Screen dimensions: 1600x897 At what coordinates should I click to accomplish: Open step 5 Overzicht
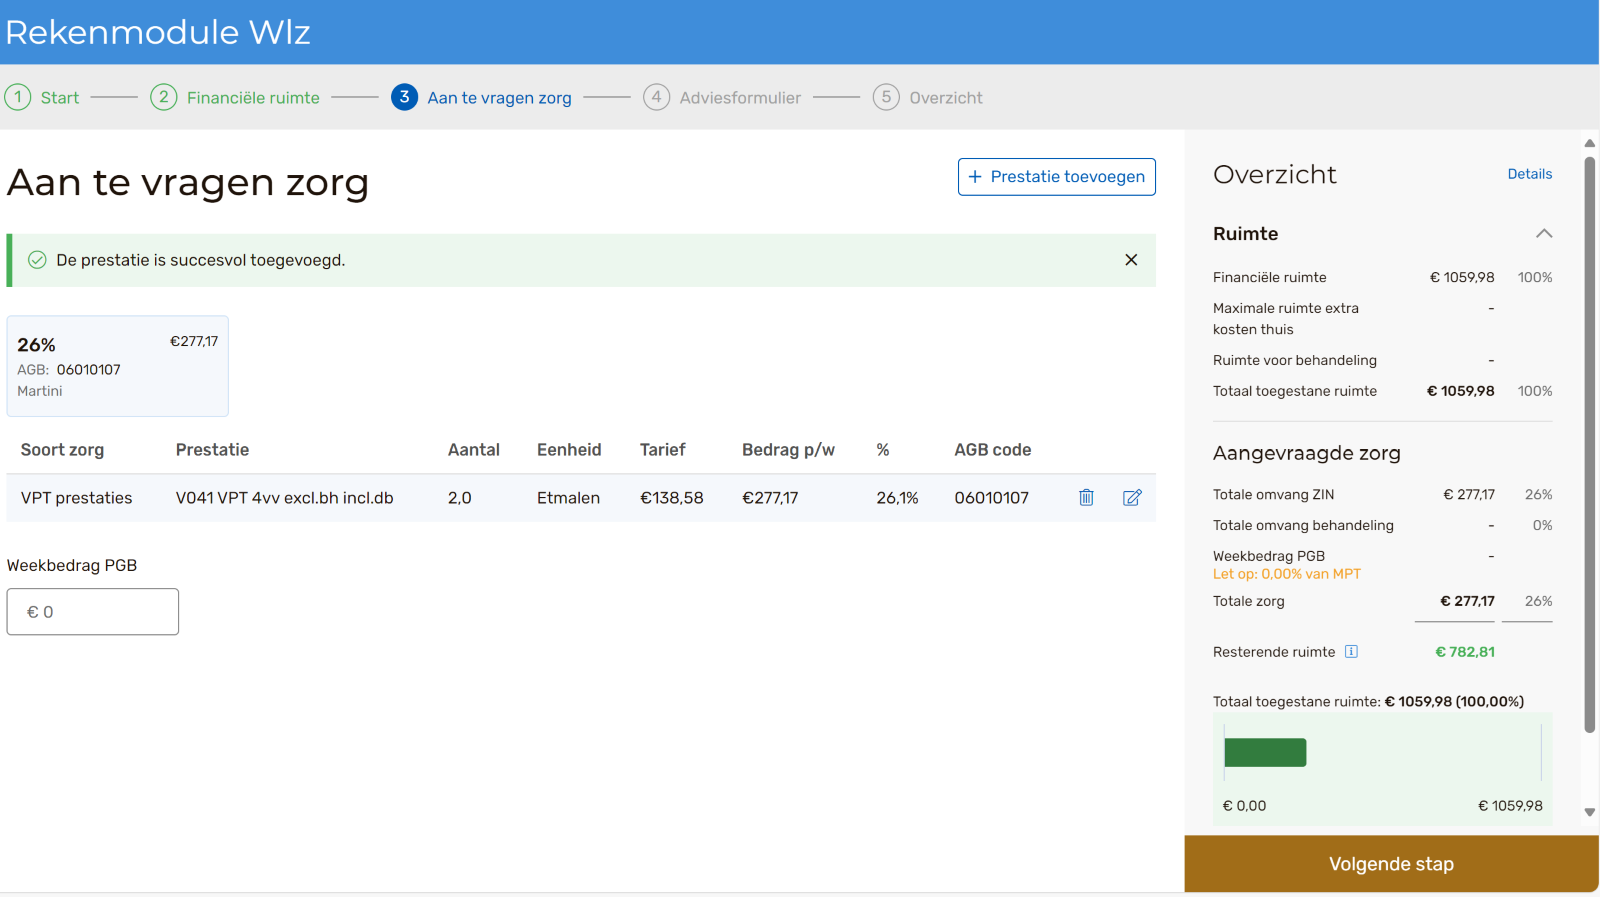[928, 97]
